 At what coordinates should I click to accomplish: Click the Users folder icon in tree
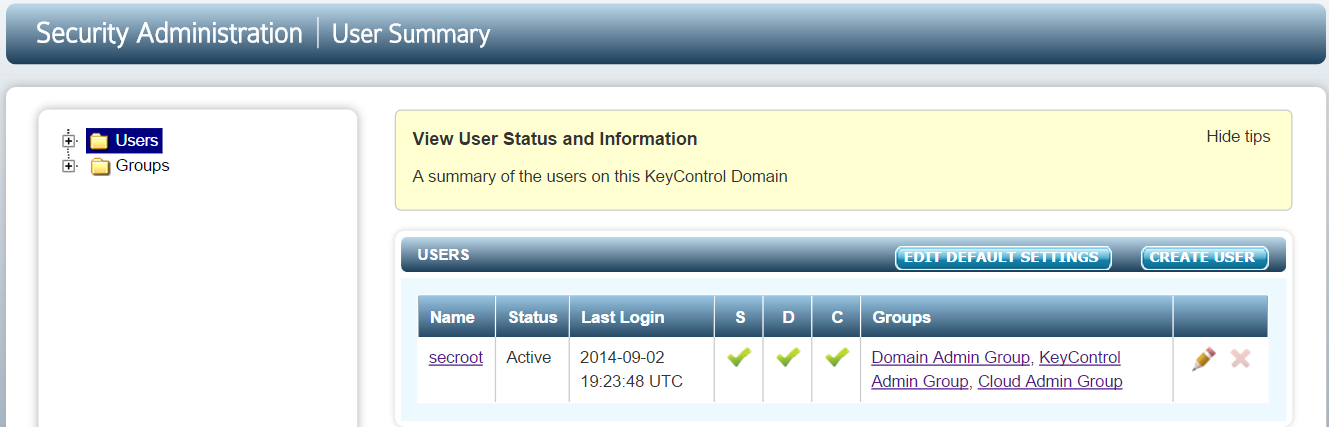(99, 141)
